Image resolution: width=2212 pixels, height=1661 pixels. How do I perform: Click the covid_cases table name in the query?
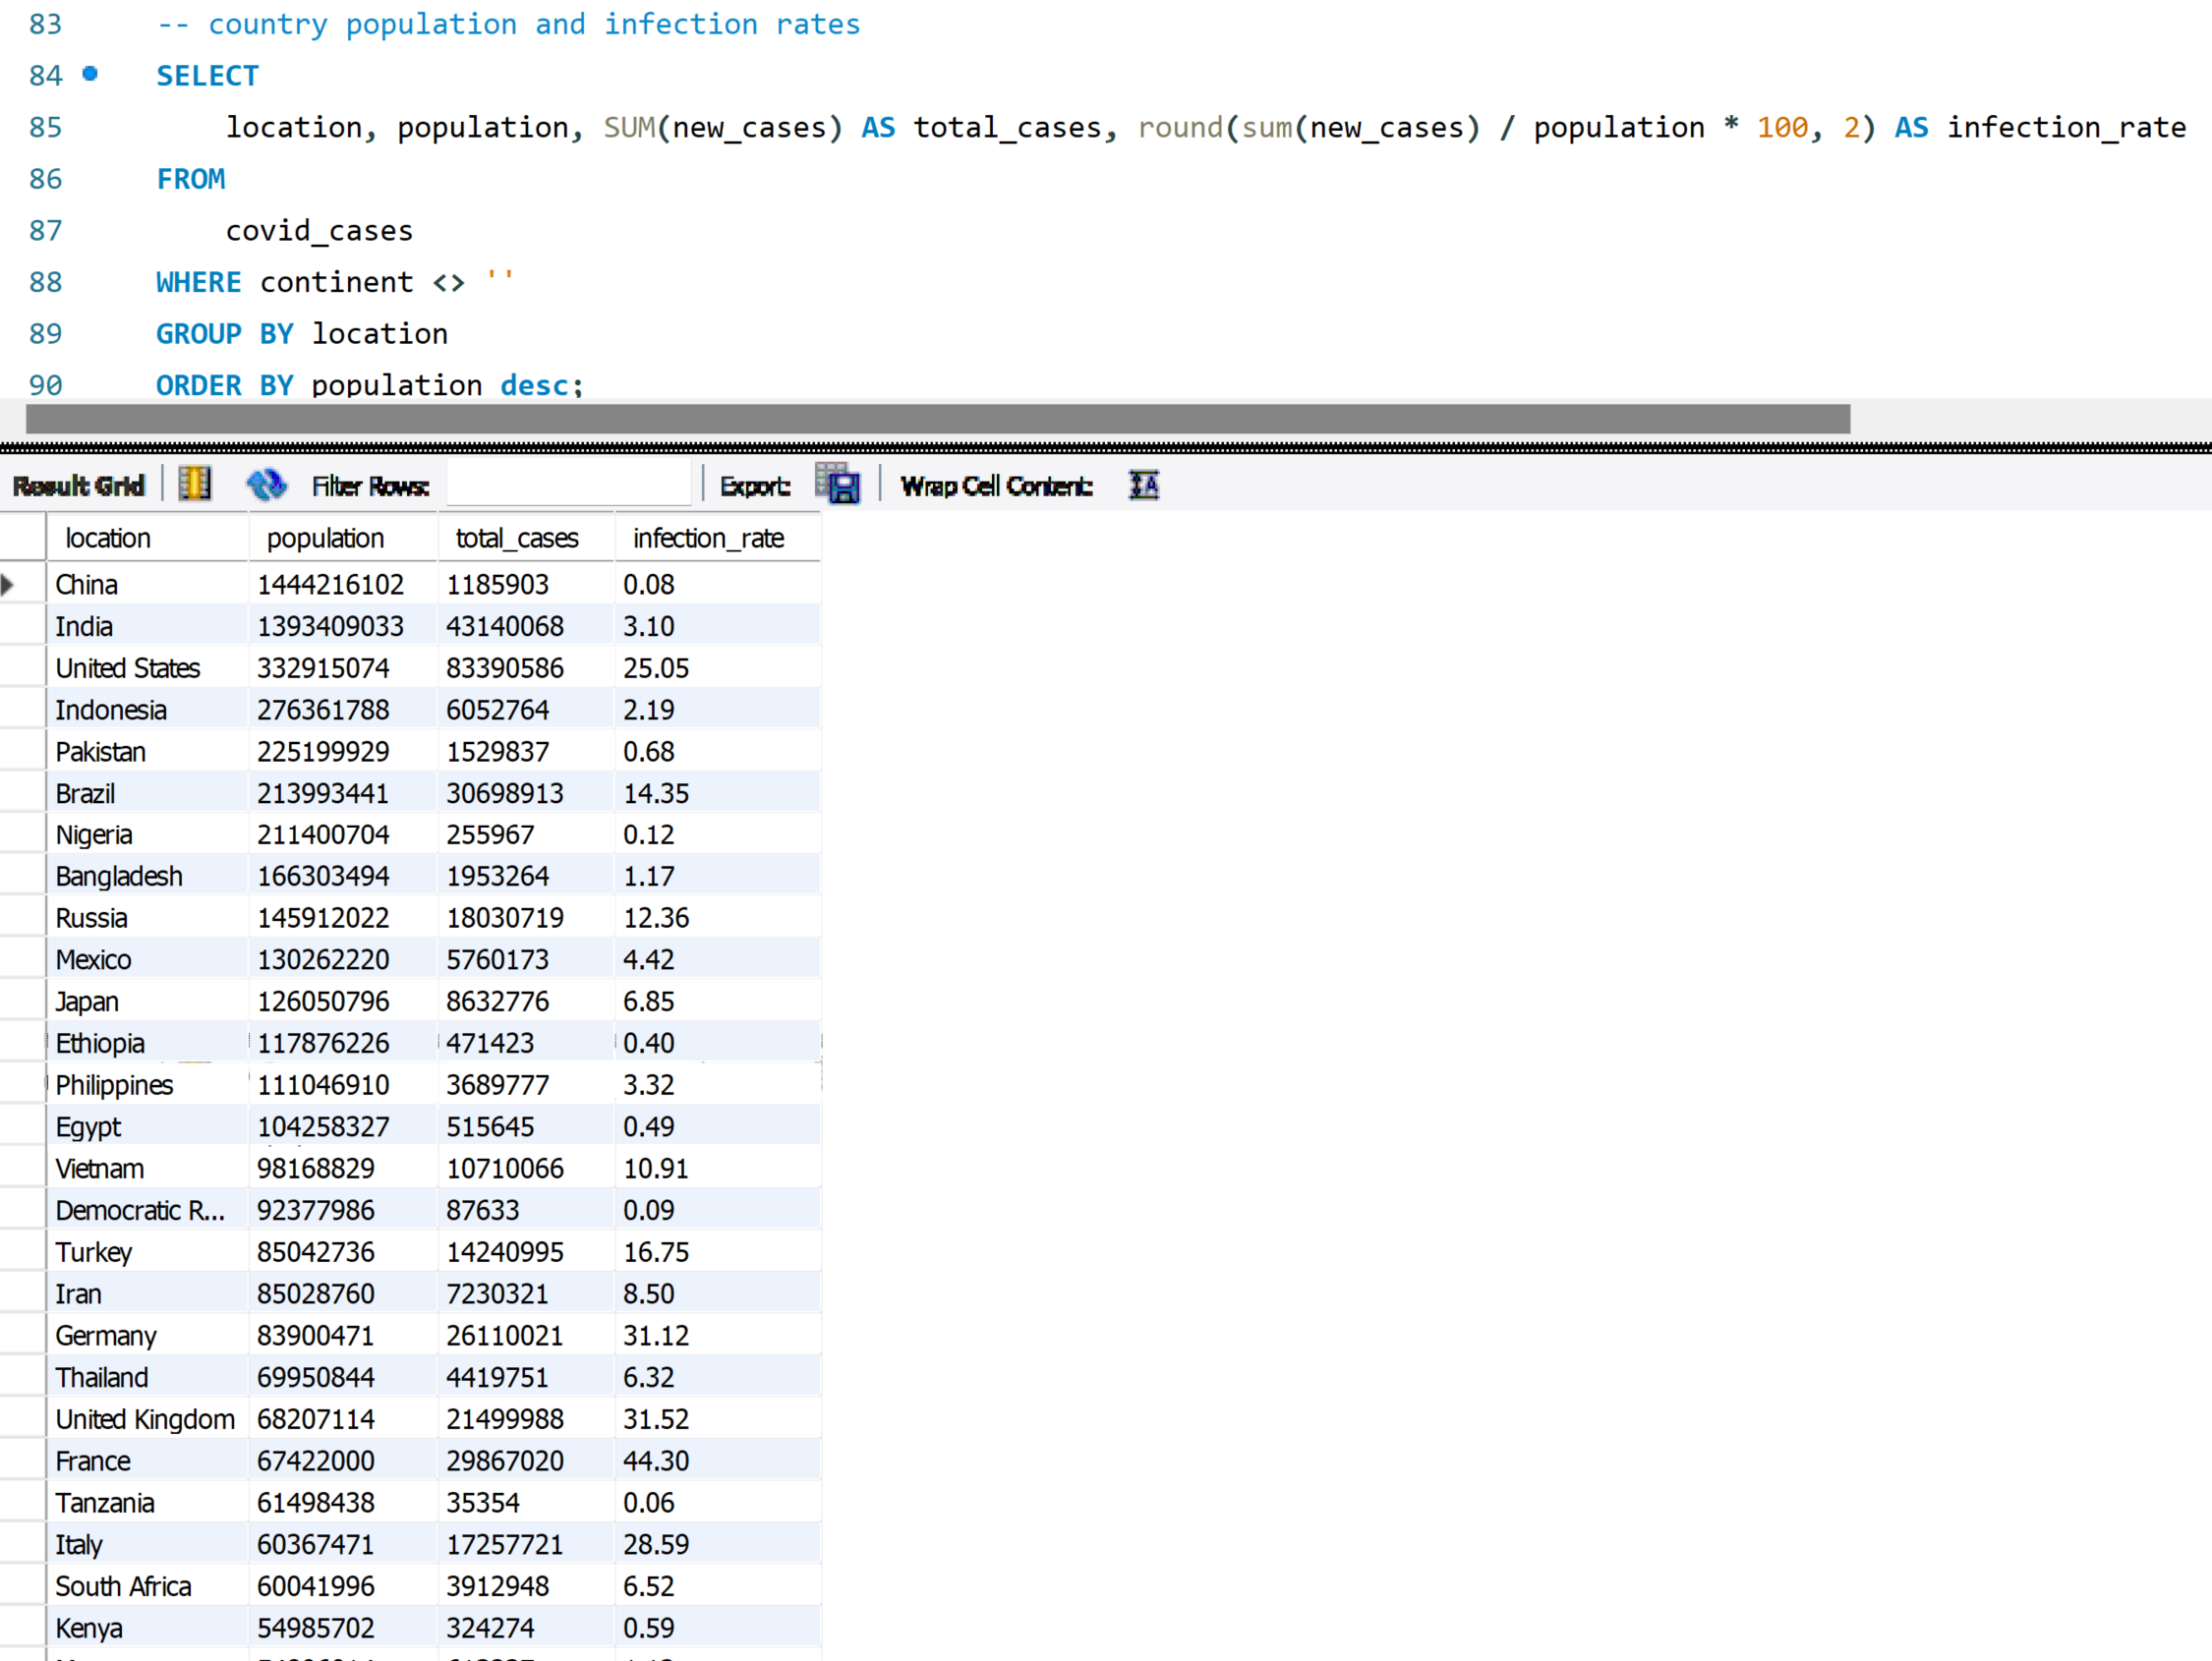pos(319,231)
